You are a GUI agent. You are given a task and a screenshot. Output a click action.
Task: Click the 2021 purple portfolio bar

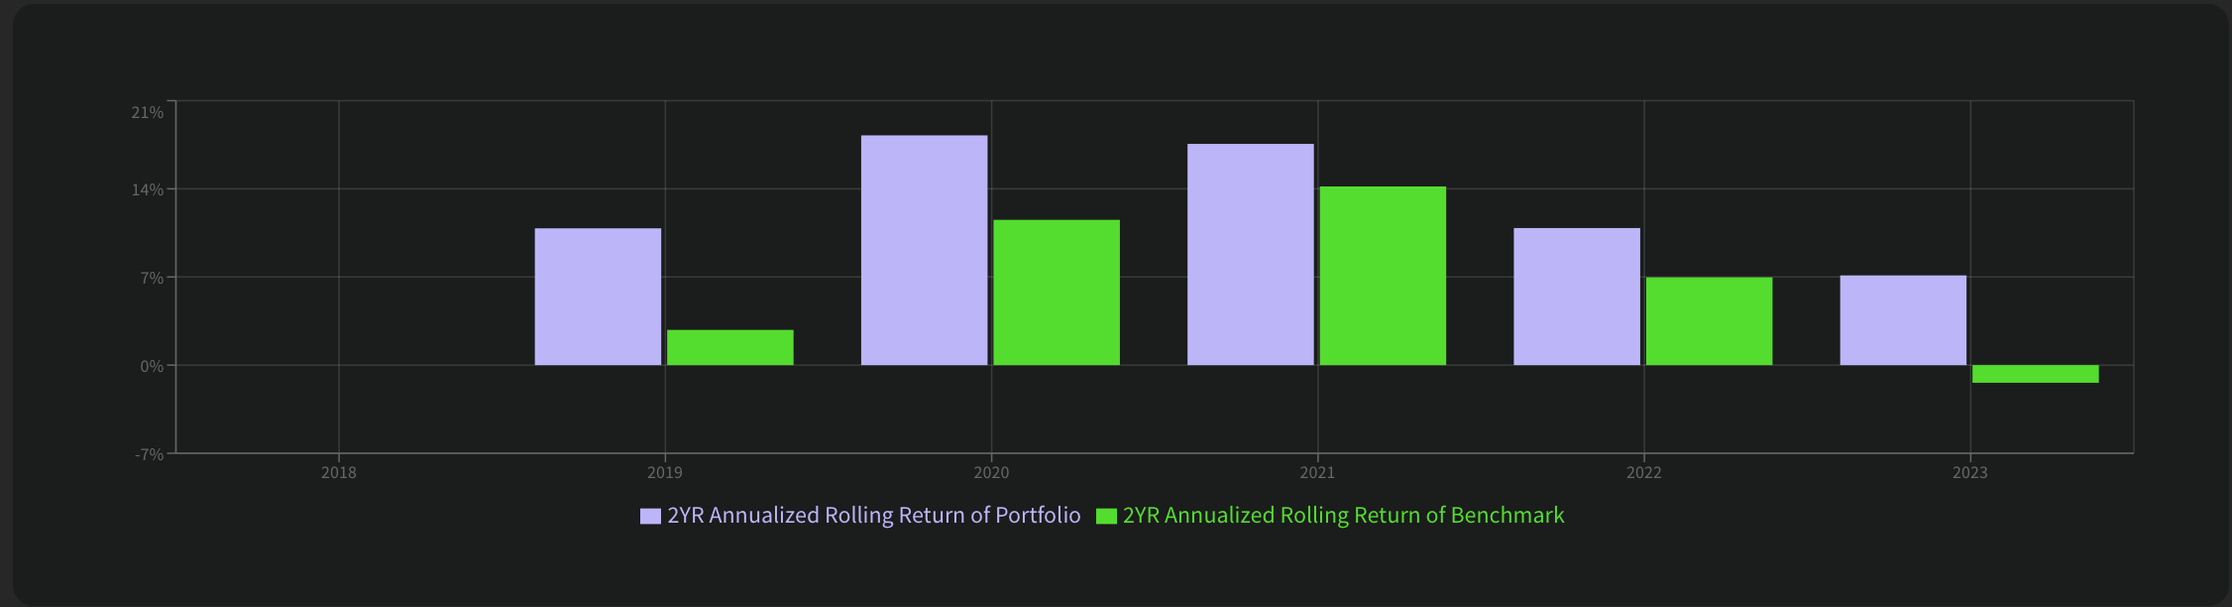(x=1250, y=254)
